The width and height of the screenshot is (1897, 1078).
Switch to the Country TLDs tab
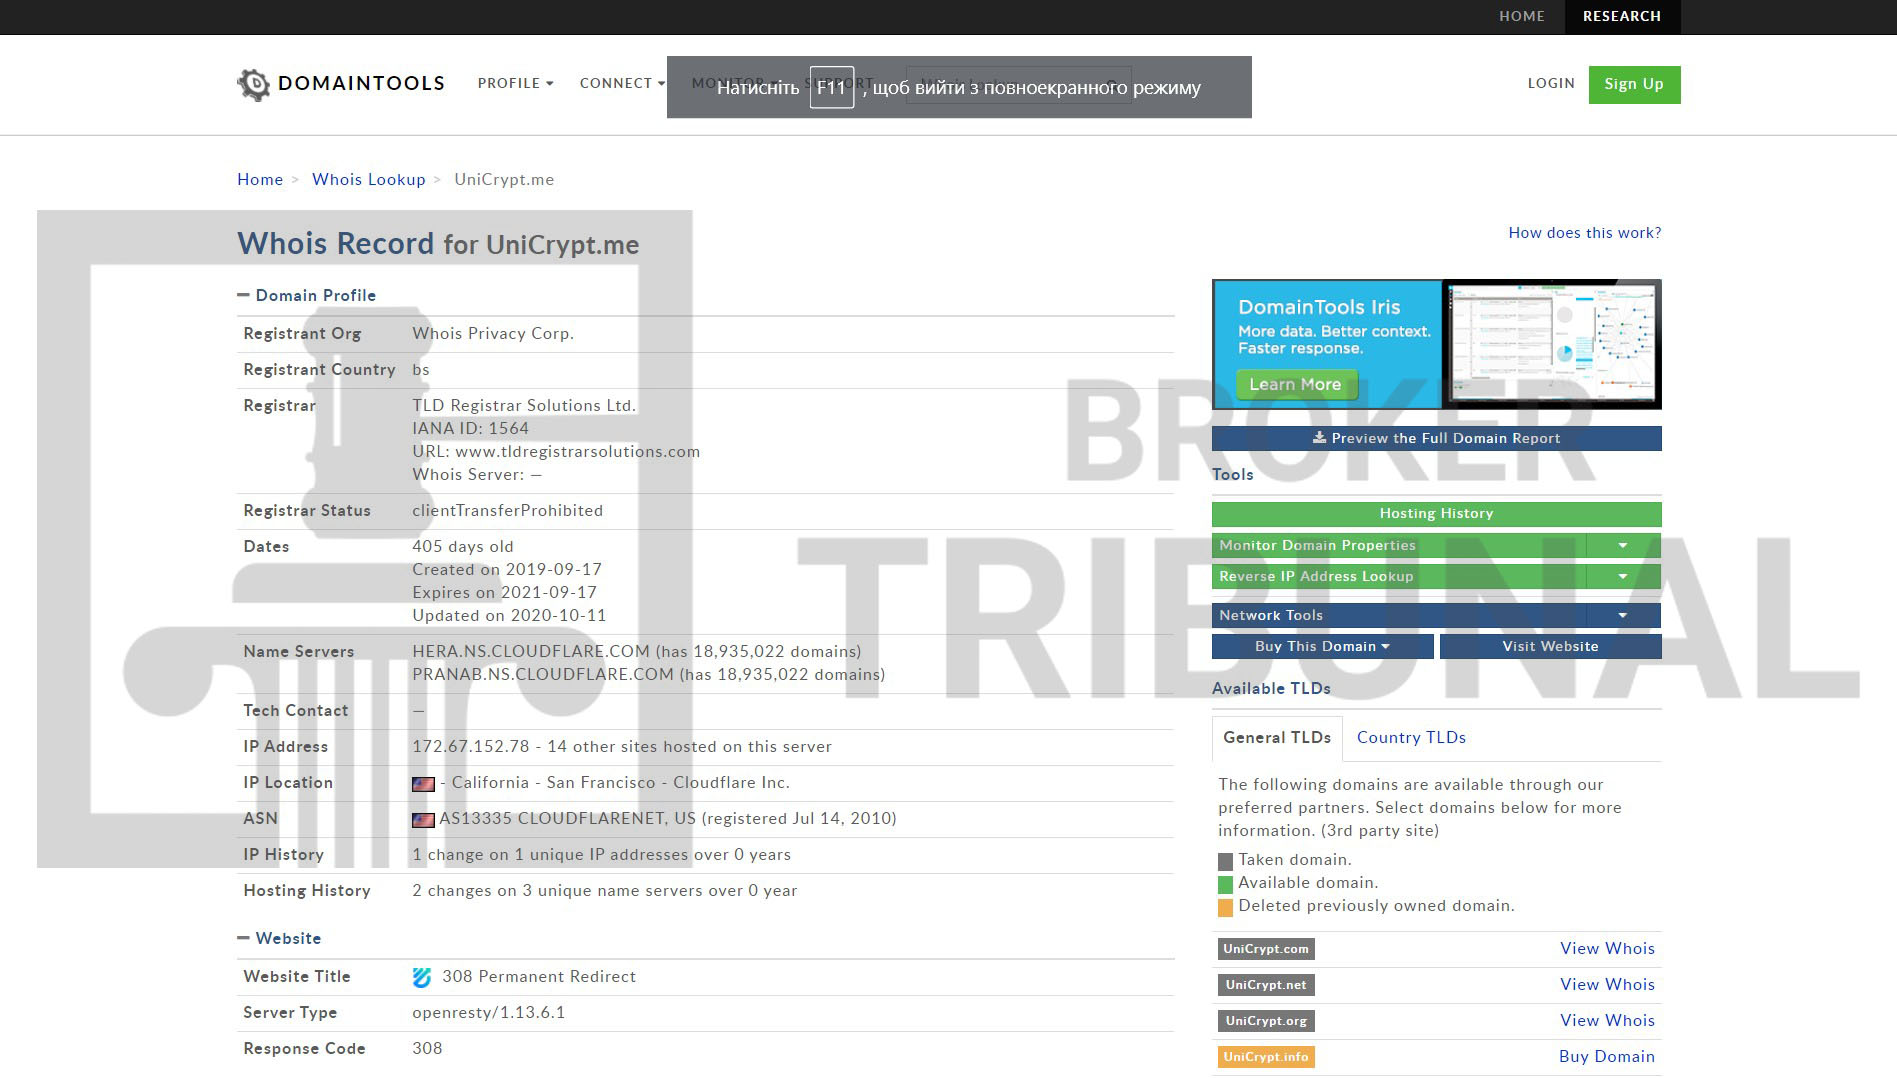[1411, 738]
